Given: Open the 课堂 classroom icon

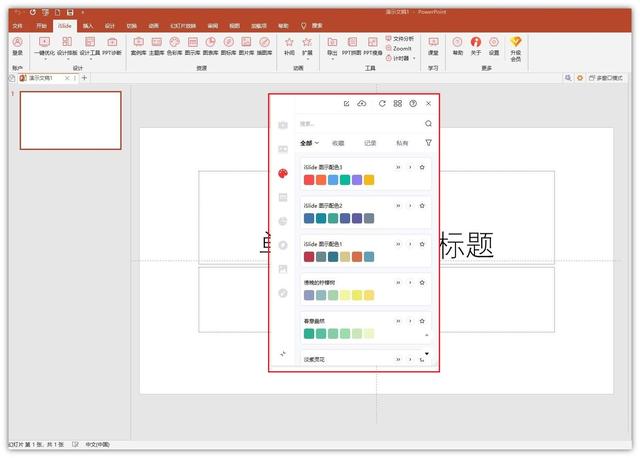Looking at the screenshot, I should [x=433, y=46].
